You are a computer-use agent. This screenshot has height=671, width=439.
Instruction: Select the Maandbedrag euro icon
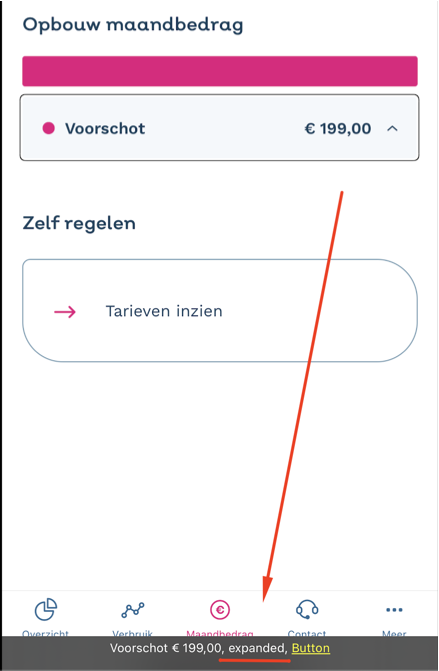(x=220, y=609)
